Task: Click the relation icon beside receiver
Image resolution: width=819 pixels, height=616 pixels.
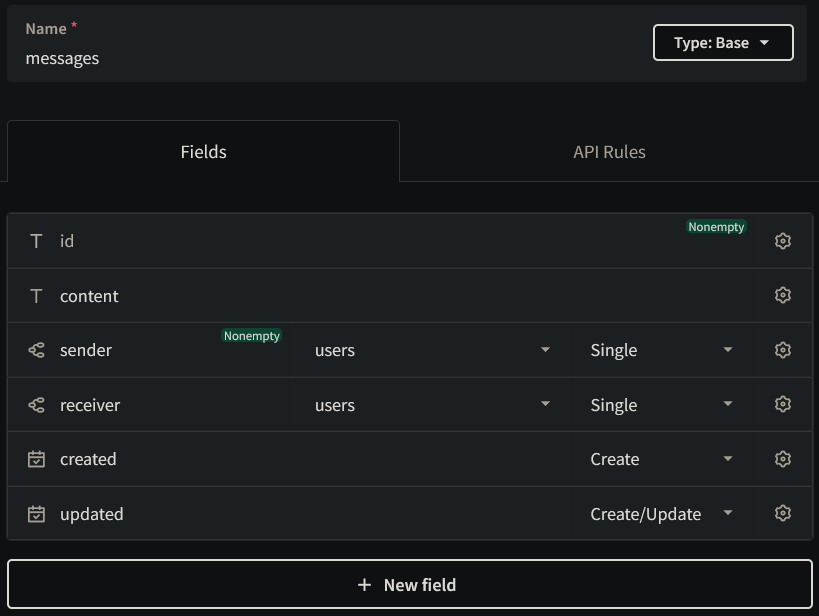Action: tap(37, 405)
